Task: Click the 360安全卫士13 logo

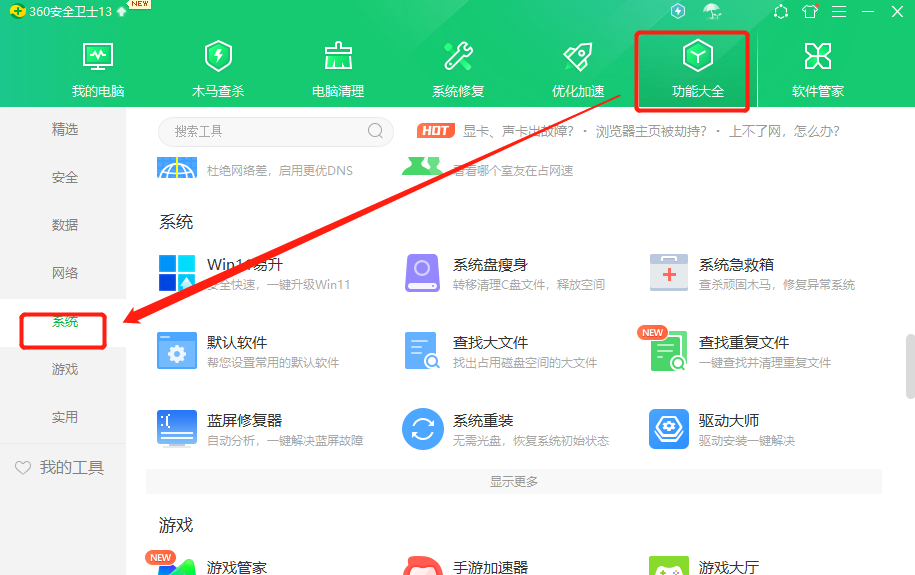Action: 18,11
